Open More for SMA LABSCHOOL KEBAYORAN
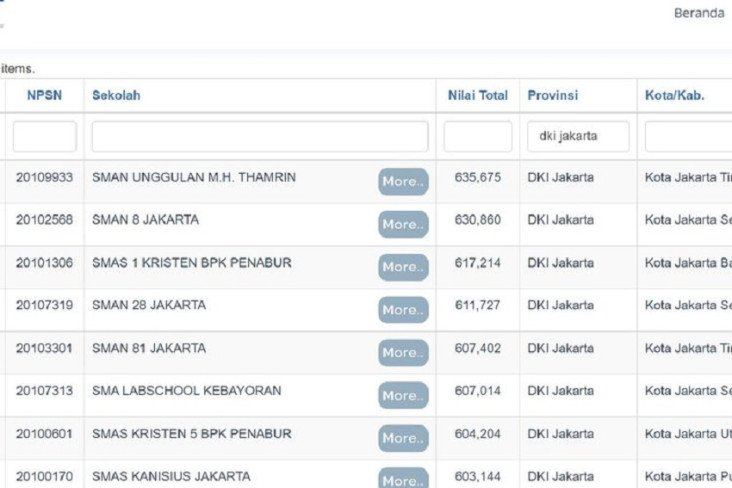This screenshot has width=732, height=488. click(x=403, y=396)
